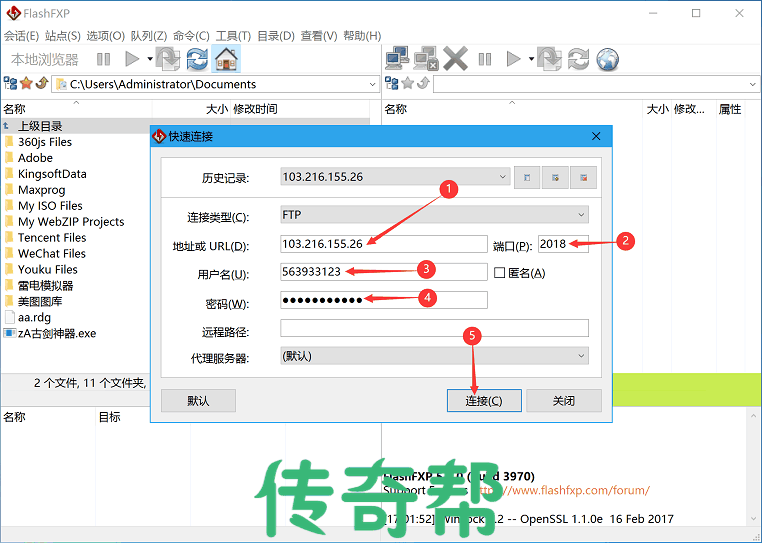This screenshot has height=543, width=762.
Task: Open the 工具(T) menu
Action: tap(233, 36)
